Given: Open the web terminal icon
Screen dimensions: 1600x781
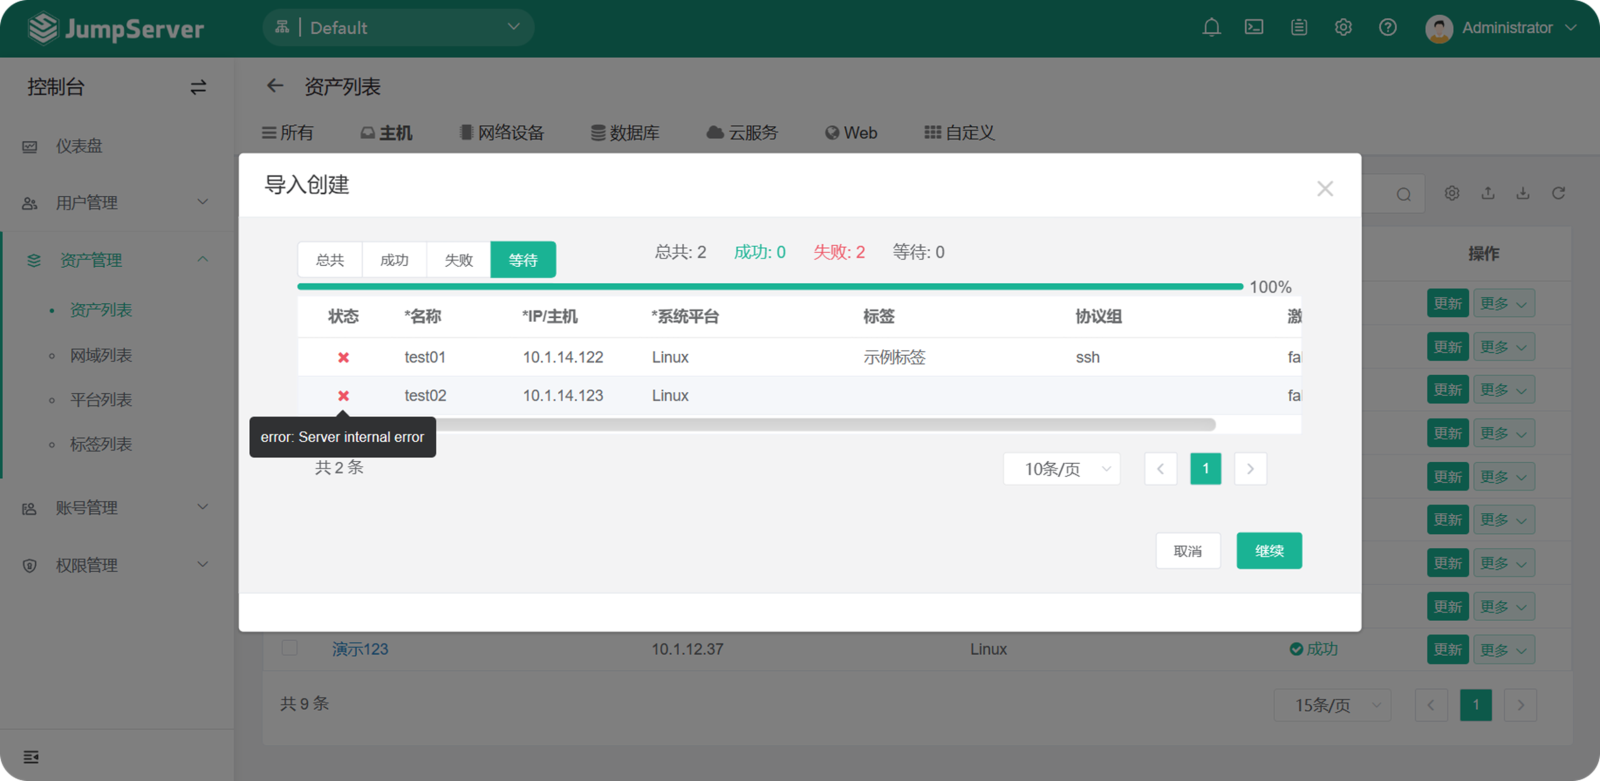Looking at the screenshot, I should (1254, 27).
